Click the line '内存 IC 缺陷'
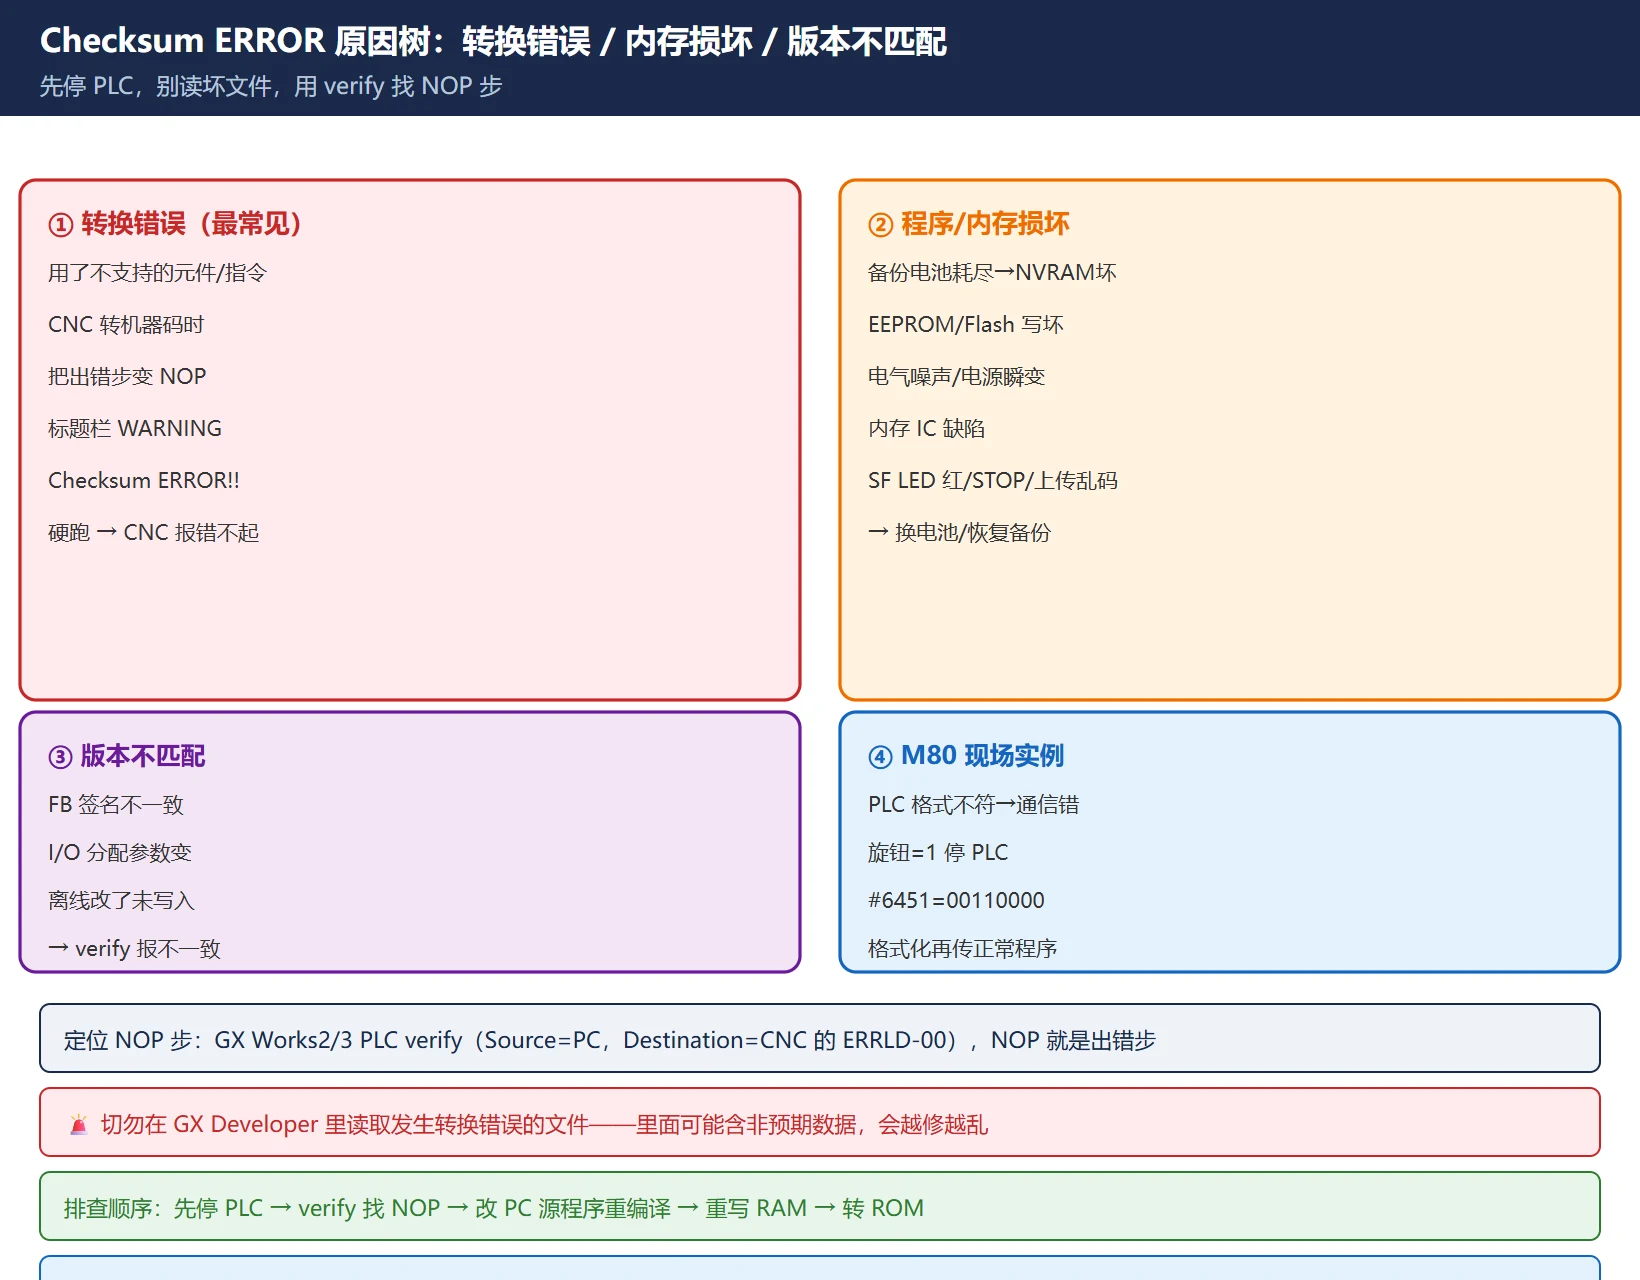This screenshot has height=1280, width=1640. [x=926, y=428]
